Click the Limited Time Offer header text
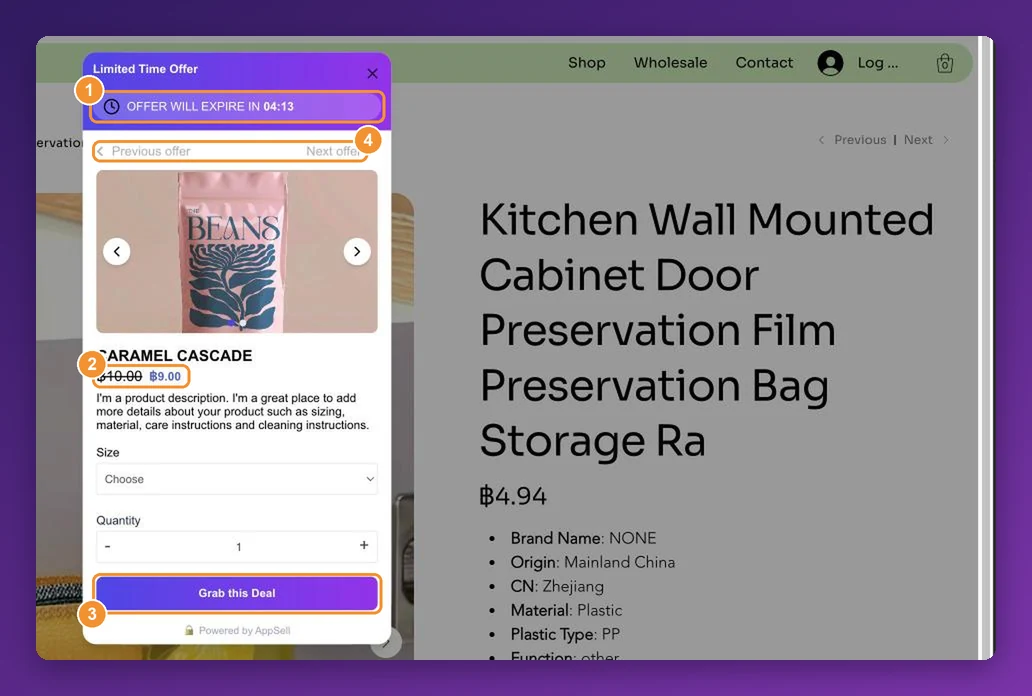Screen dimensions: 1032x696 point(145,69)
